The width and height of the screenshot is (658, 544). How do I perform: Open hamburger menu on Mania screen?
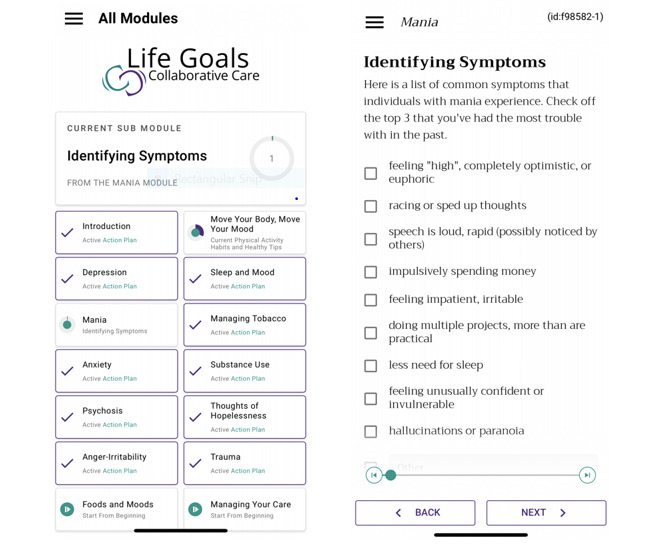pyautogui.click(x=374, y=22)
